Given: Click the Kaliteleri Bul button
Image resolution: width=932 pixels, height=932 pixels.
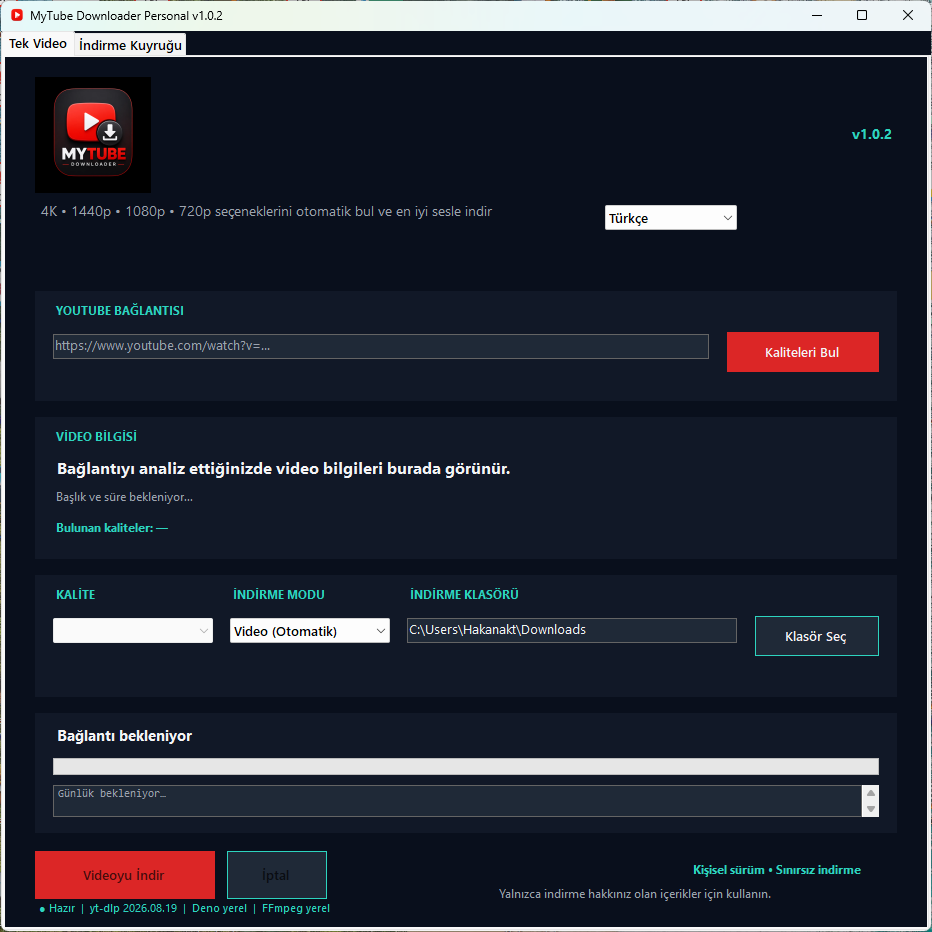Looking at the screenshot, I should point(802,352).
